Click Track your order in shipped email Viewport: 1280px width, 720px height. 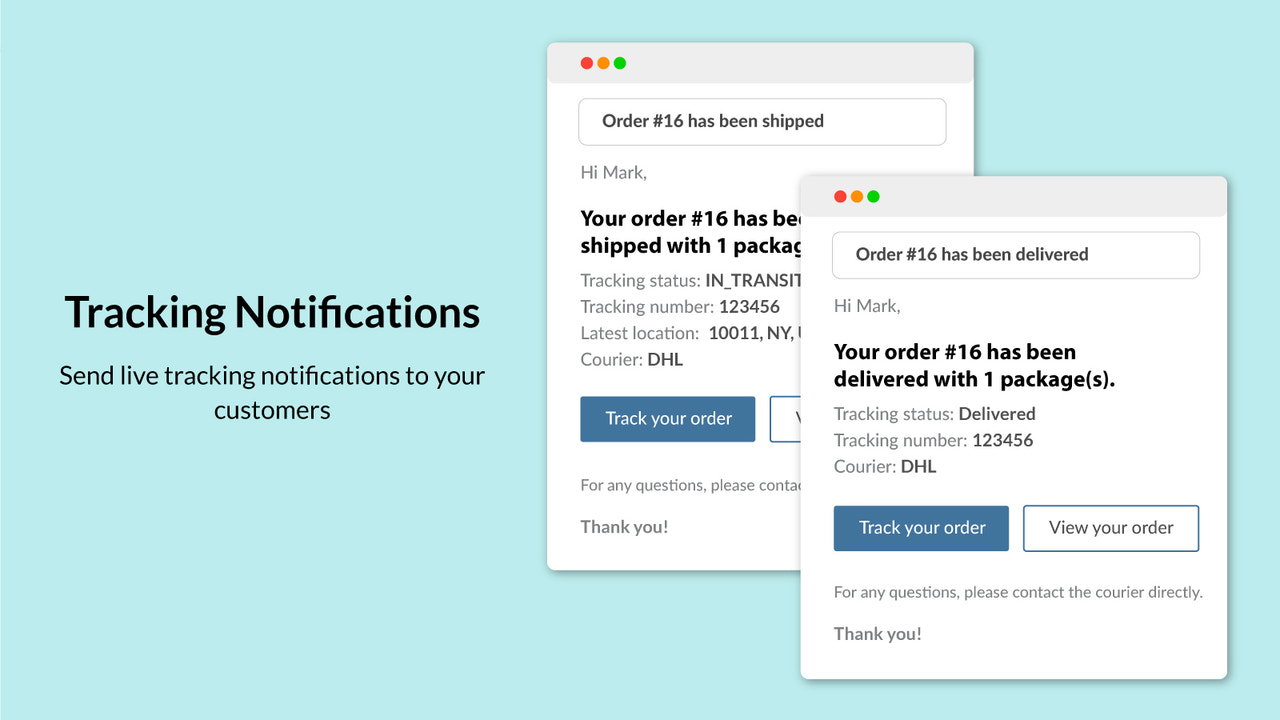point(667,419)
